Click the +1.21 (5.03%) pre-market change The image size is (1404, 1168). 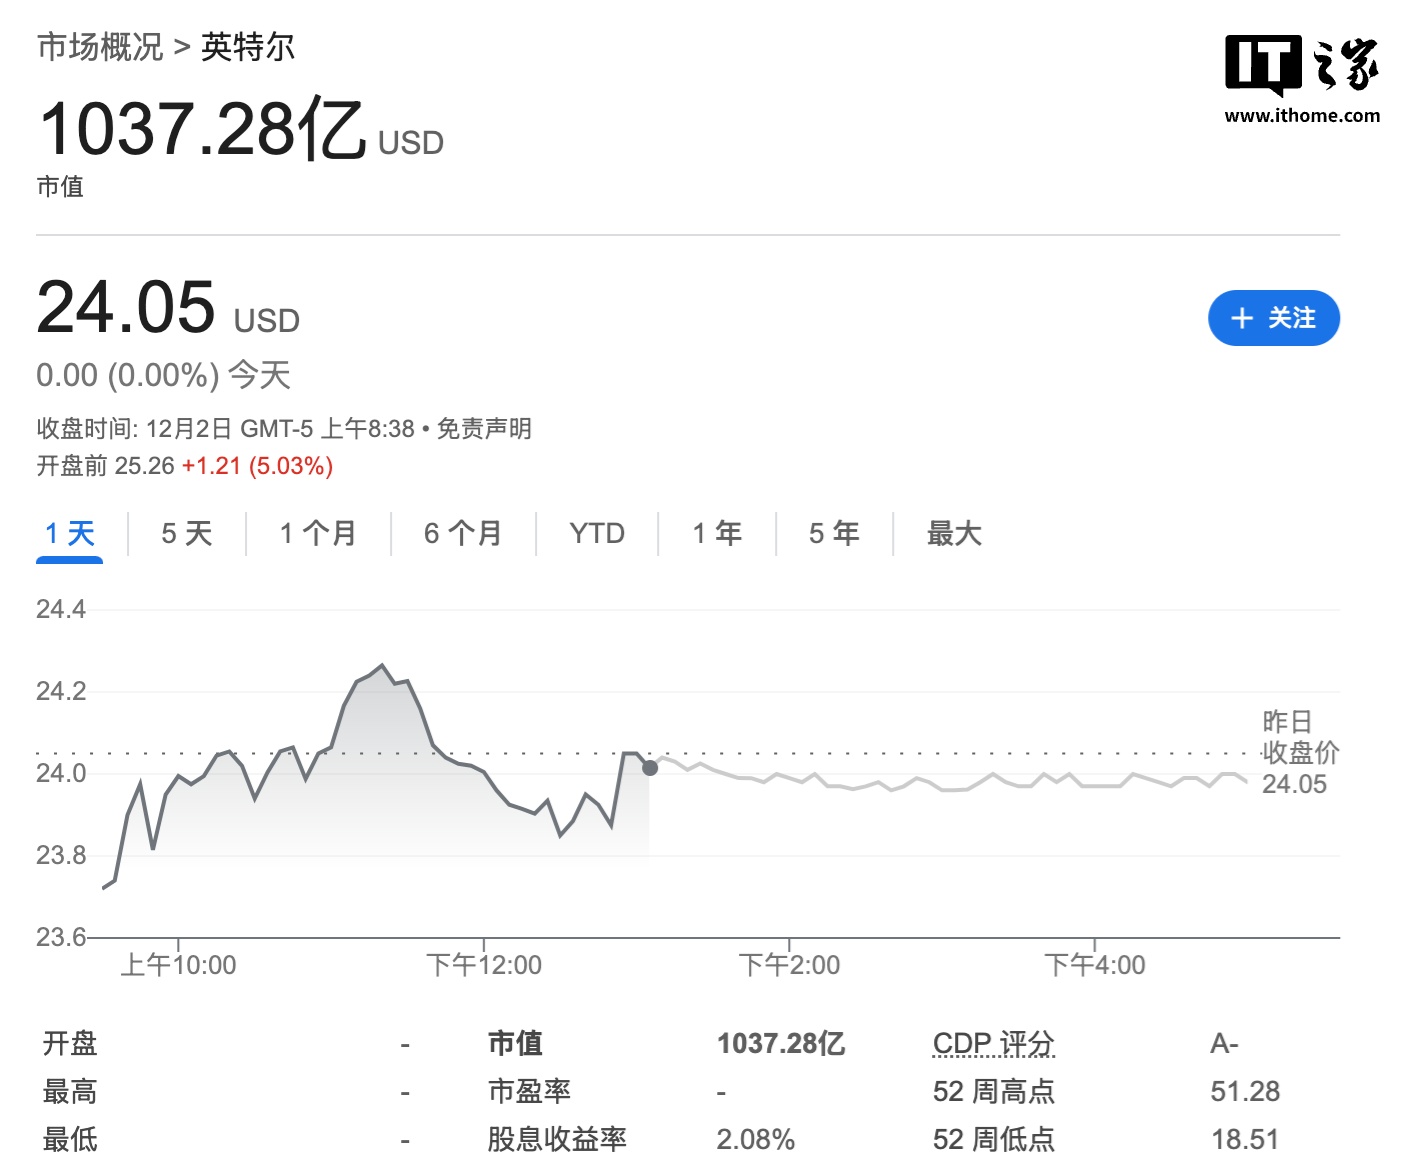pyautogui.click(x=257, y=466)
